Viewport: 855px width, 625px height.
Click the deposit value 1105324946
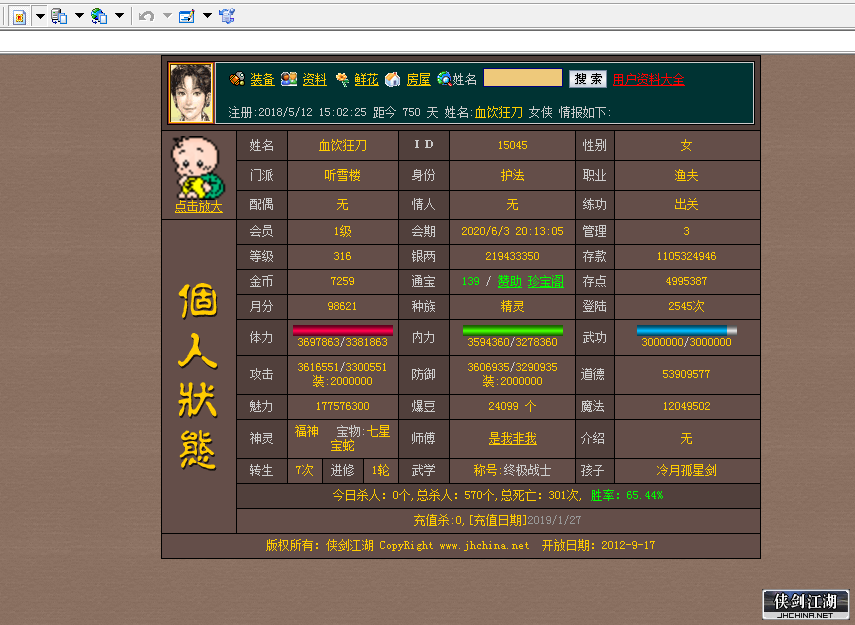(x=687, y=256)
